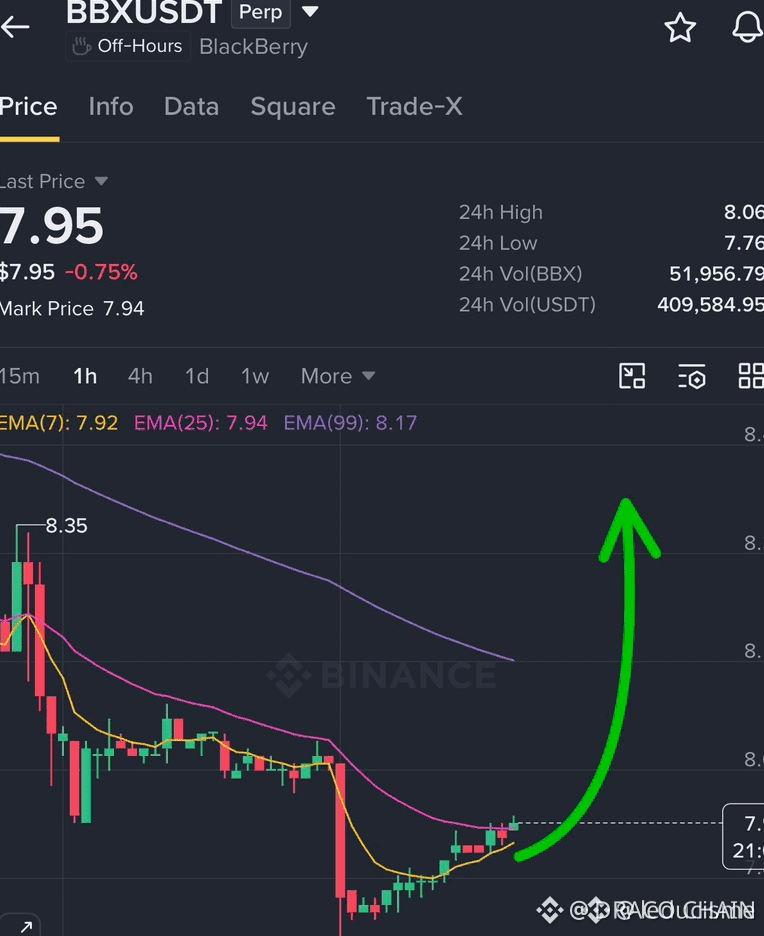The width and height of the screenshot is (764, 936).
Task: Open the grid layout icon
Action: point(751,376)
